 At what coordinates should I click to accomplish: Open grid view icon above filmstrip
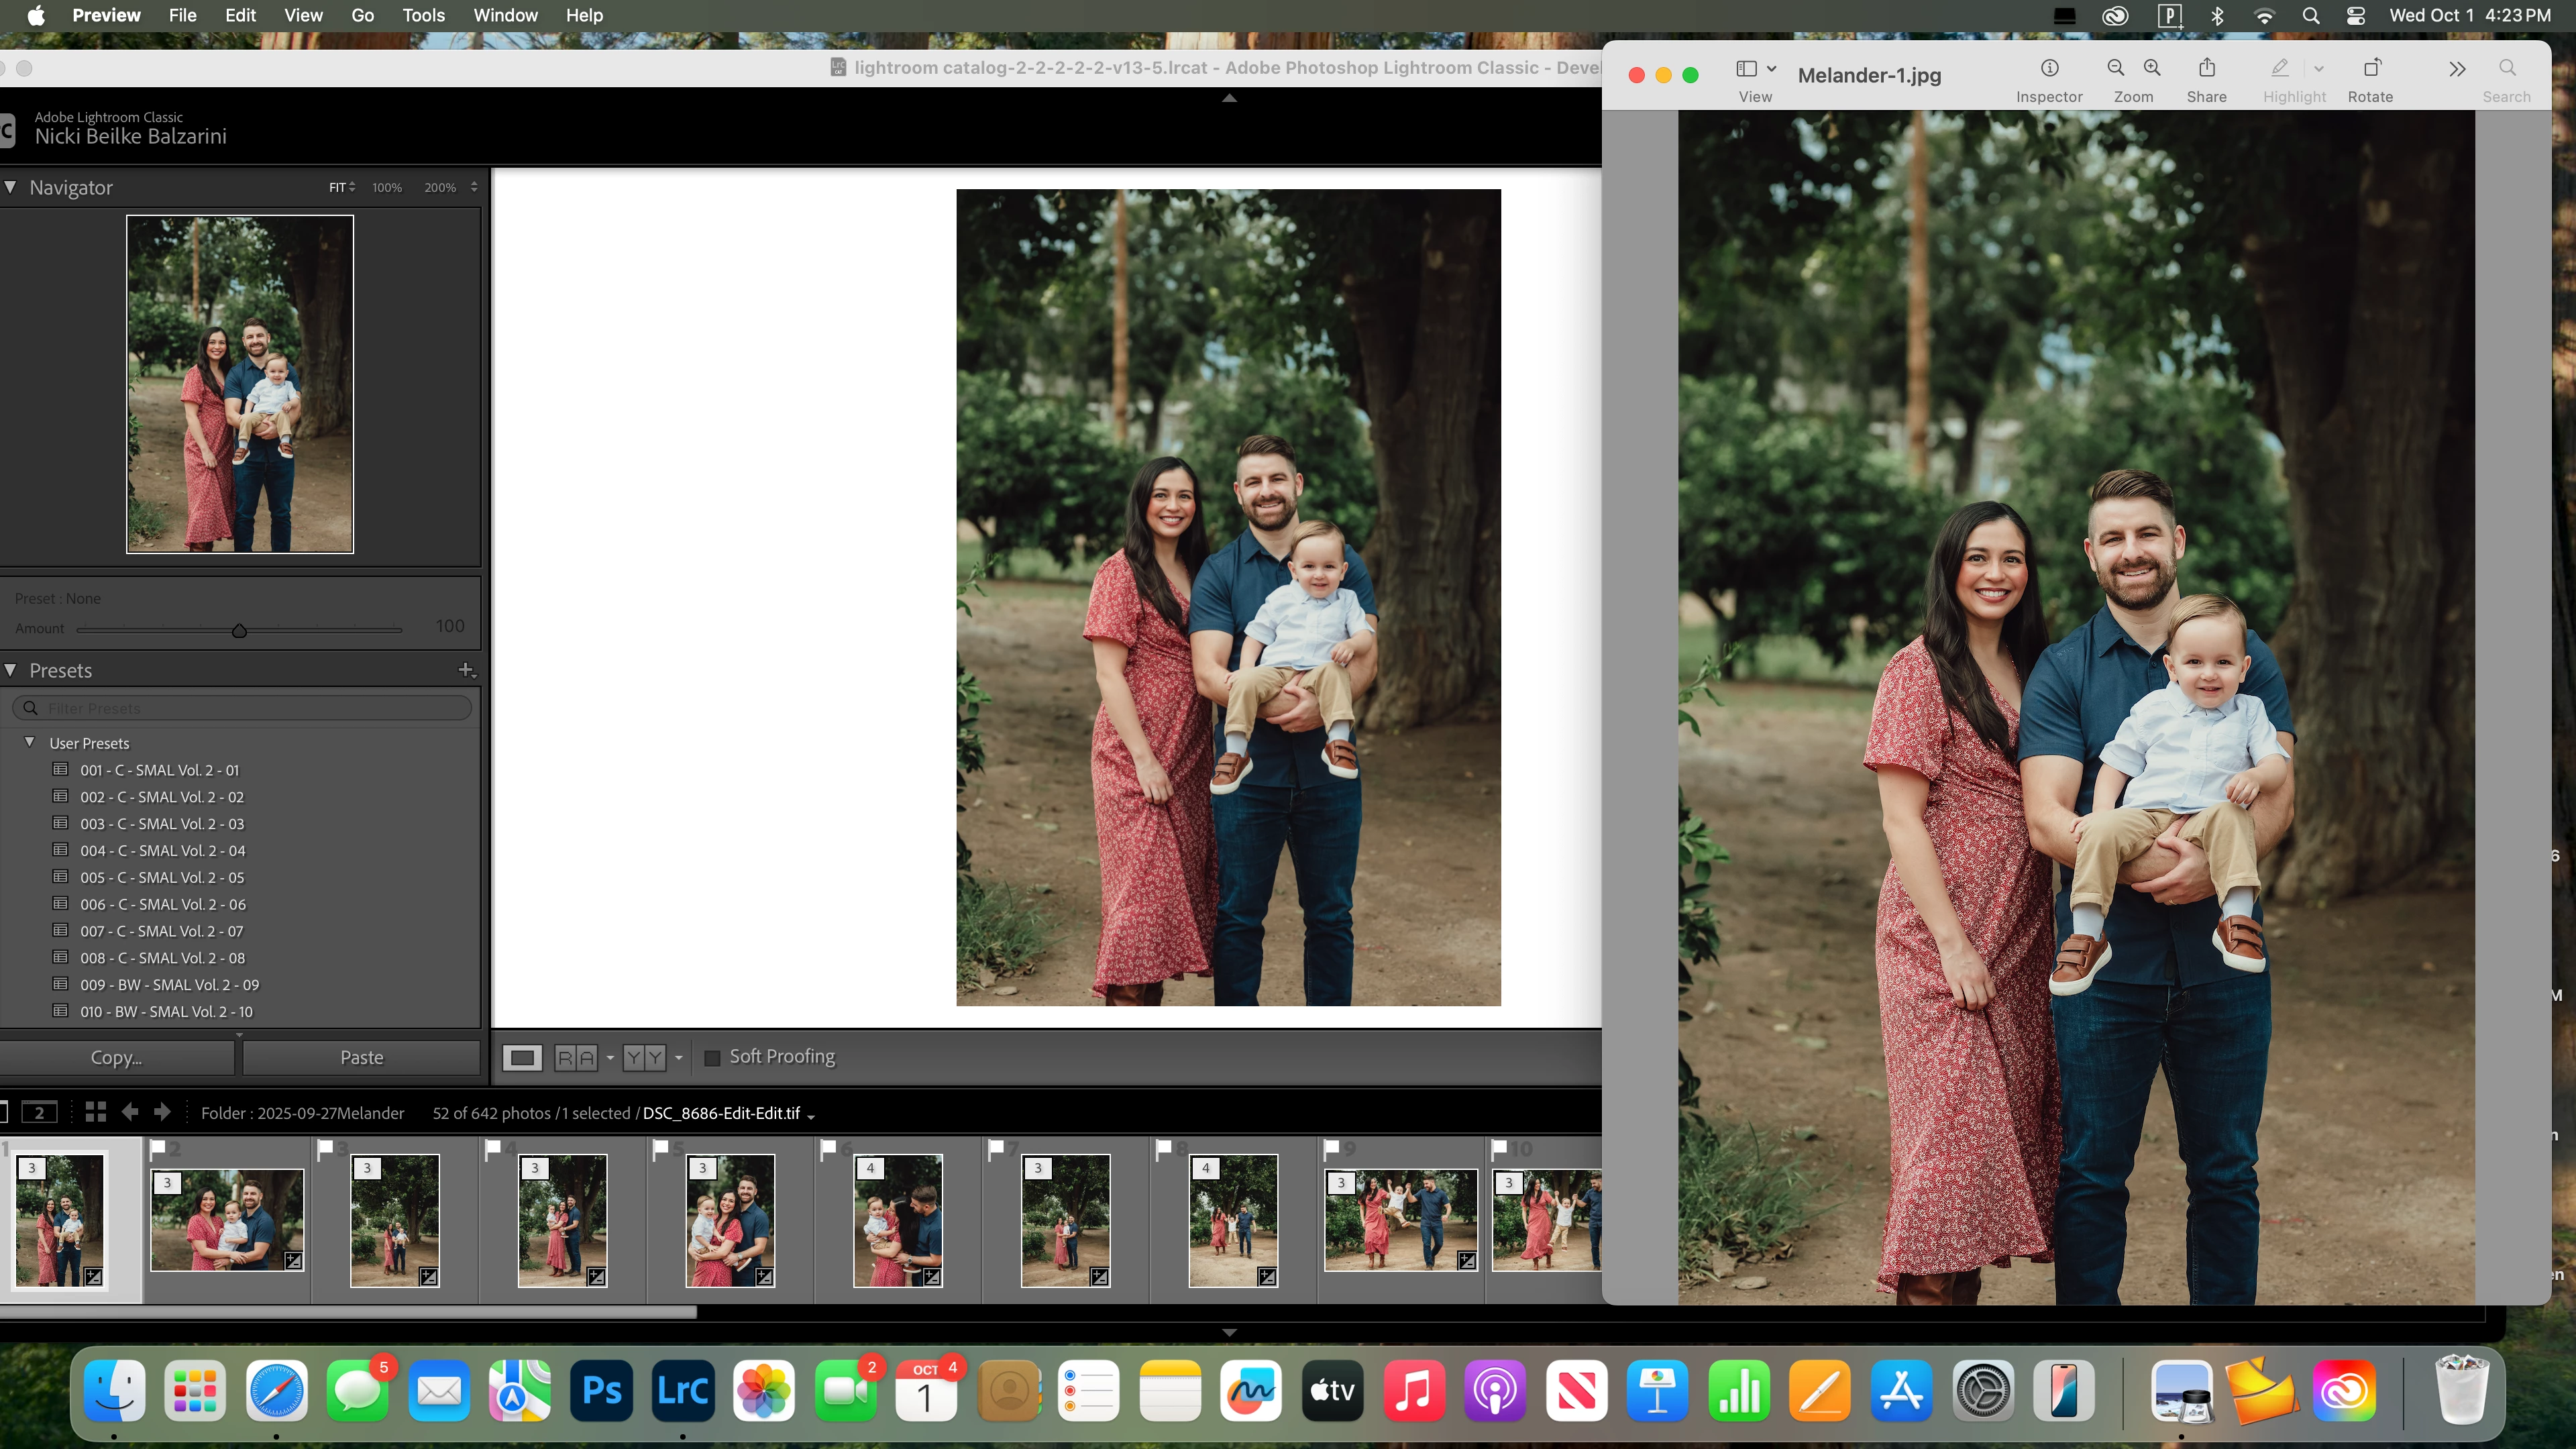pyautogui.click(x=96, y=1112)
